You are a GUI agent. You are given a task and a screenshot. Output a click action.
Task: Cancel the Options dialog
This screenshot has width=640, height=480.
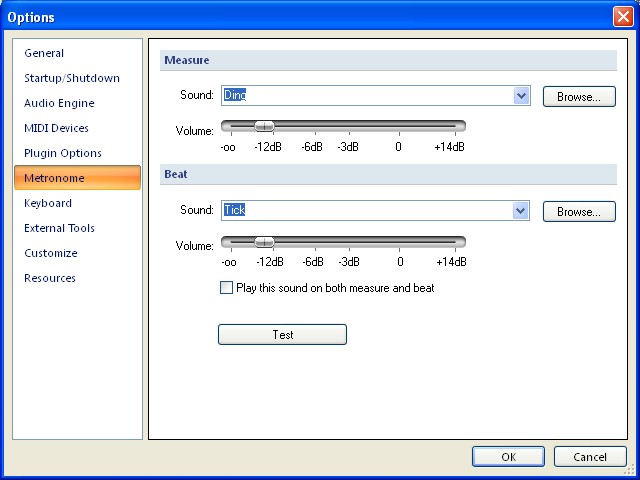click(590, 456)
